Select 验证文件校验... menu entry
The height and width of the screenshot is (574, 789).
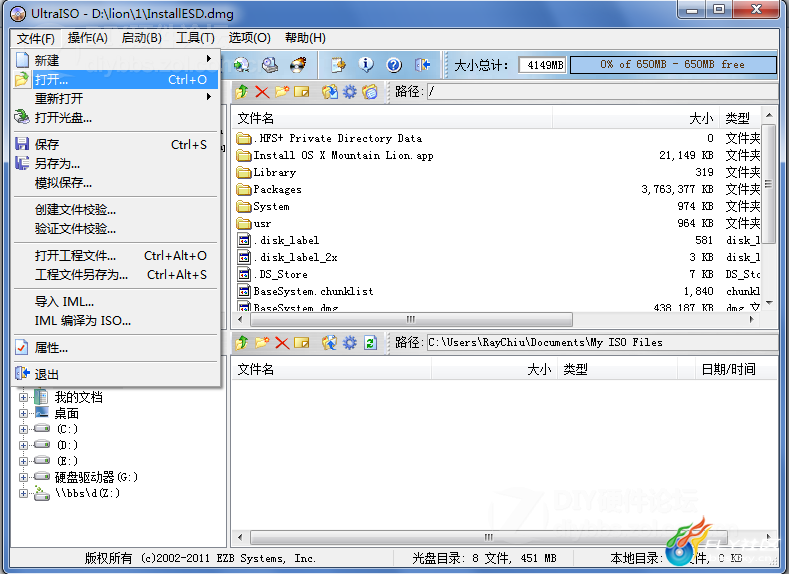tap(116, 229)
